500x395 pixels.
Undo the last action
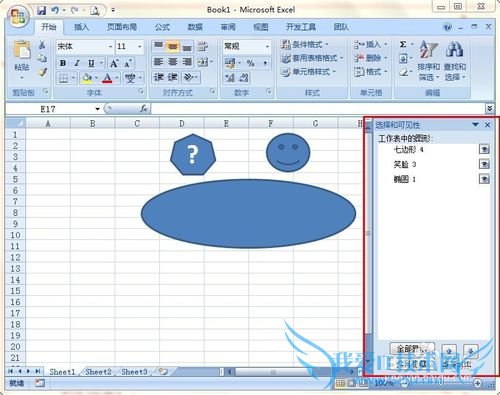tap(55, 10)
